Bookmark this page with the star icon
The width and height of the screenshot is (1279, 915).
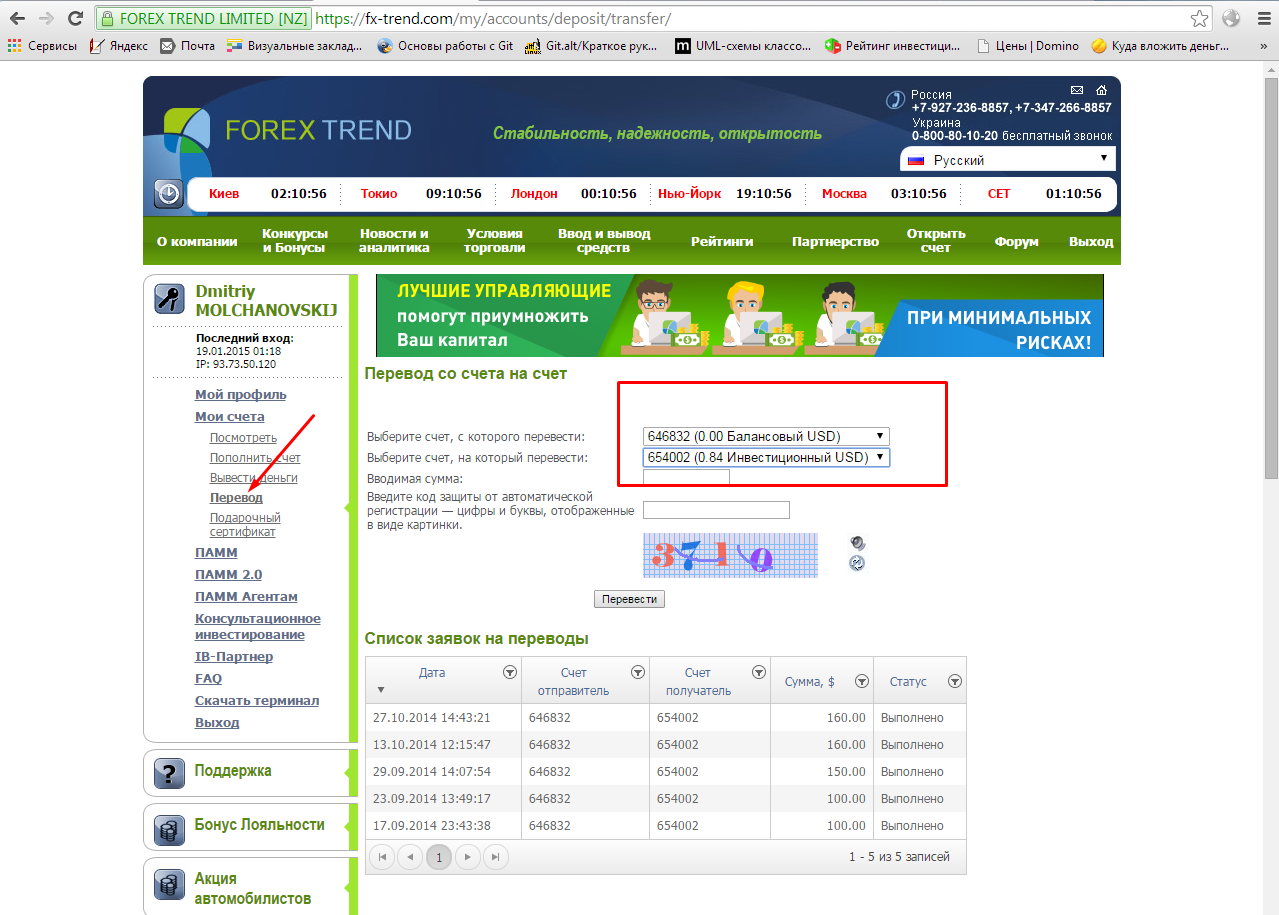pos(1199,19)
